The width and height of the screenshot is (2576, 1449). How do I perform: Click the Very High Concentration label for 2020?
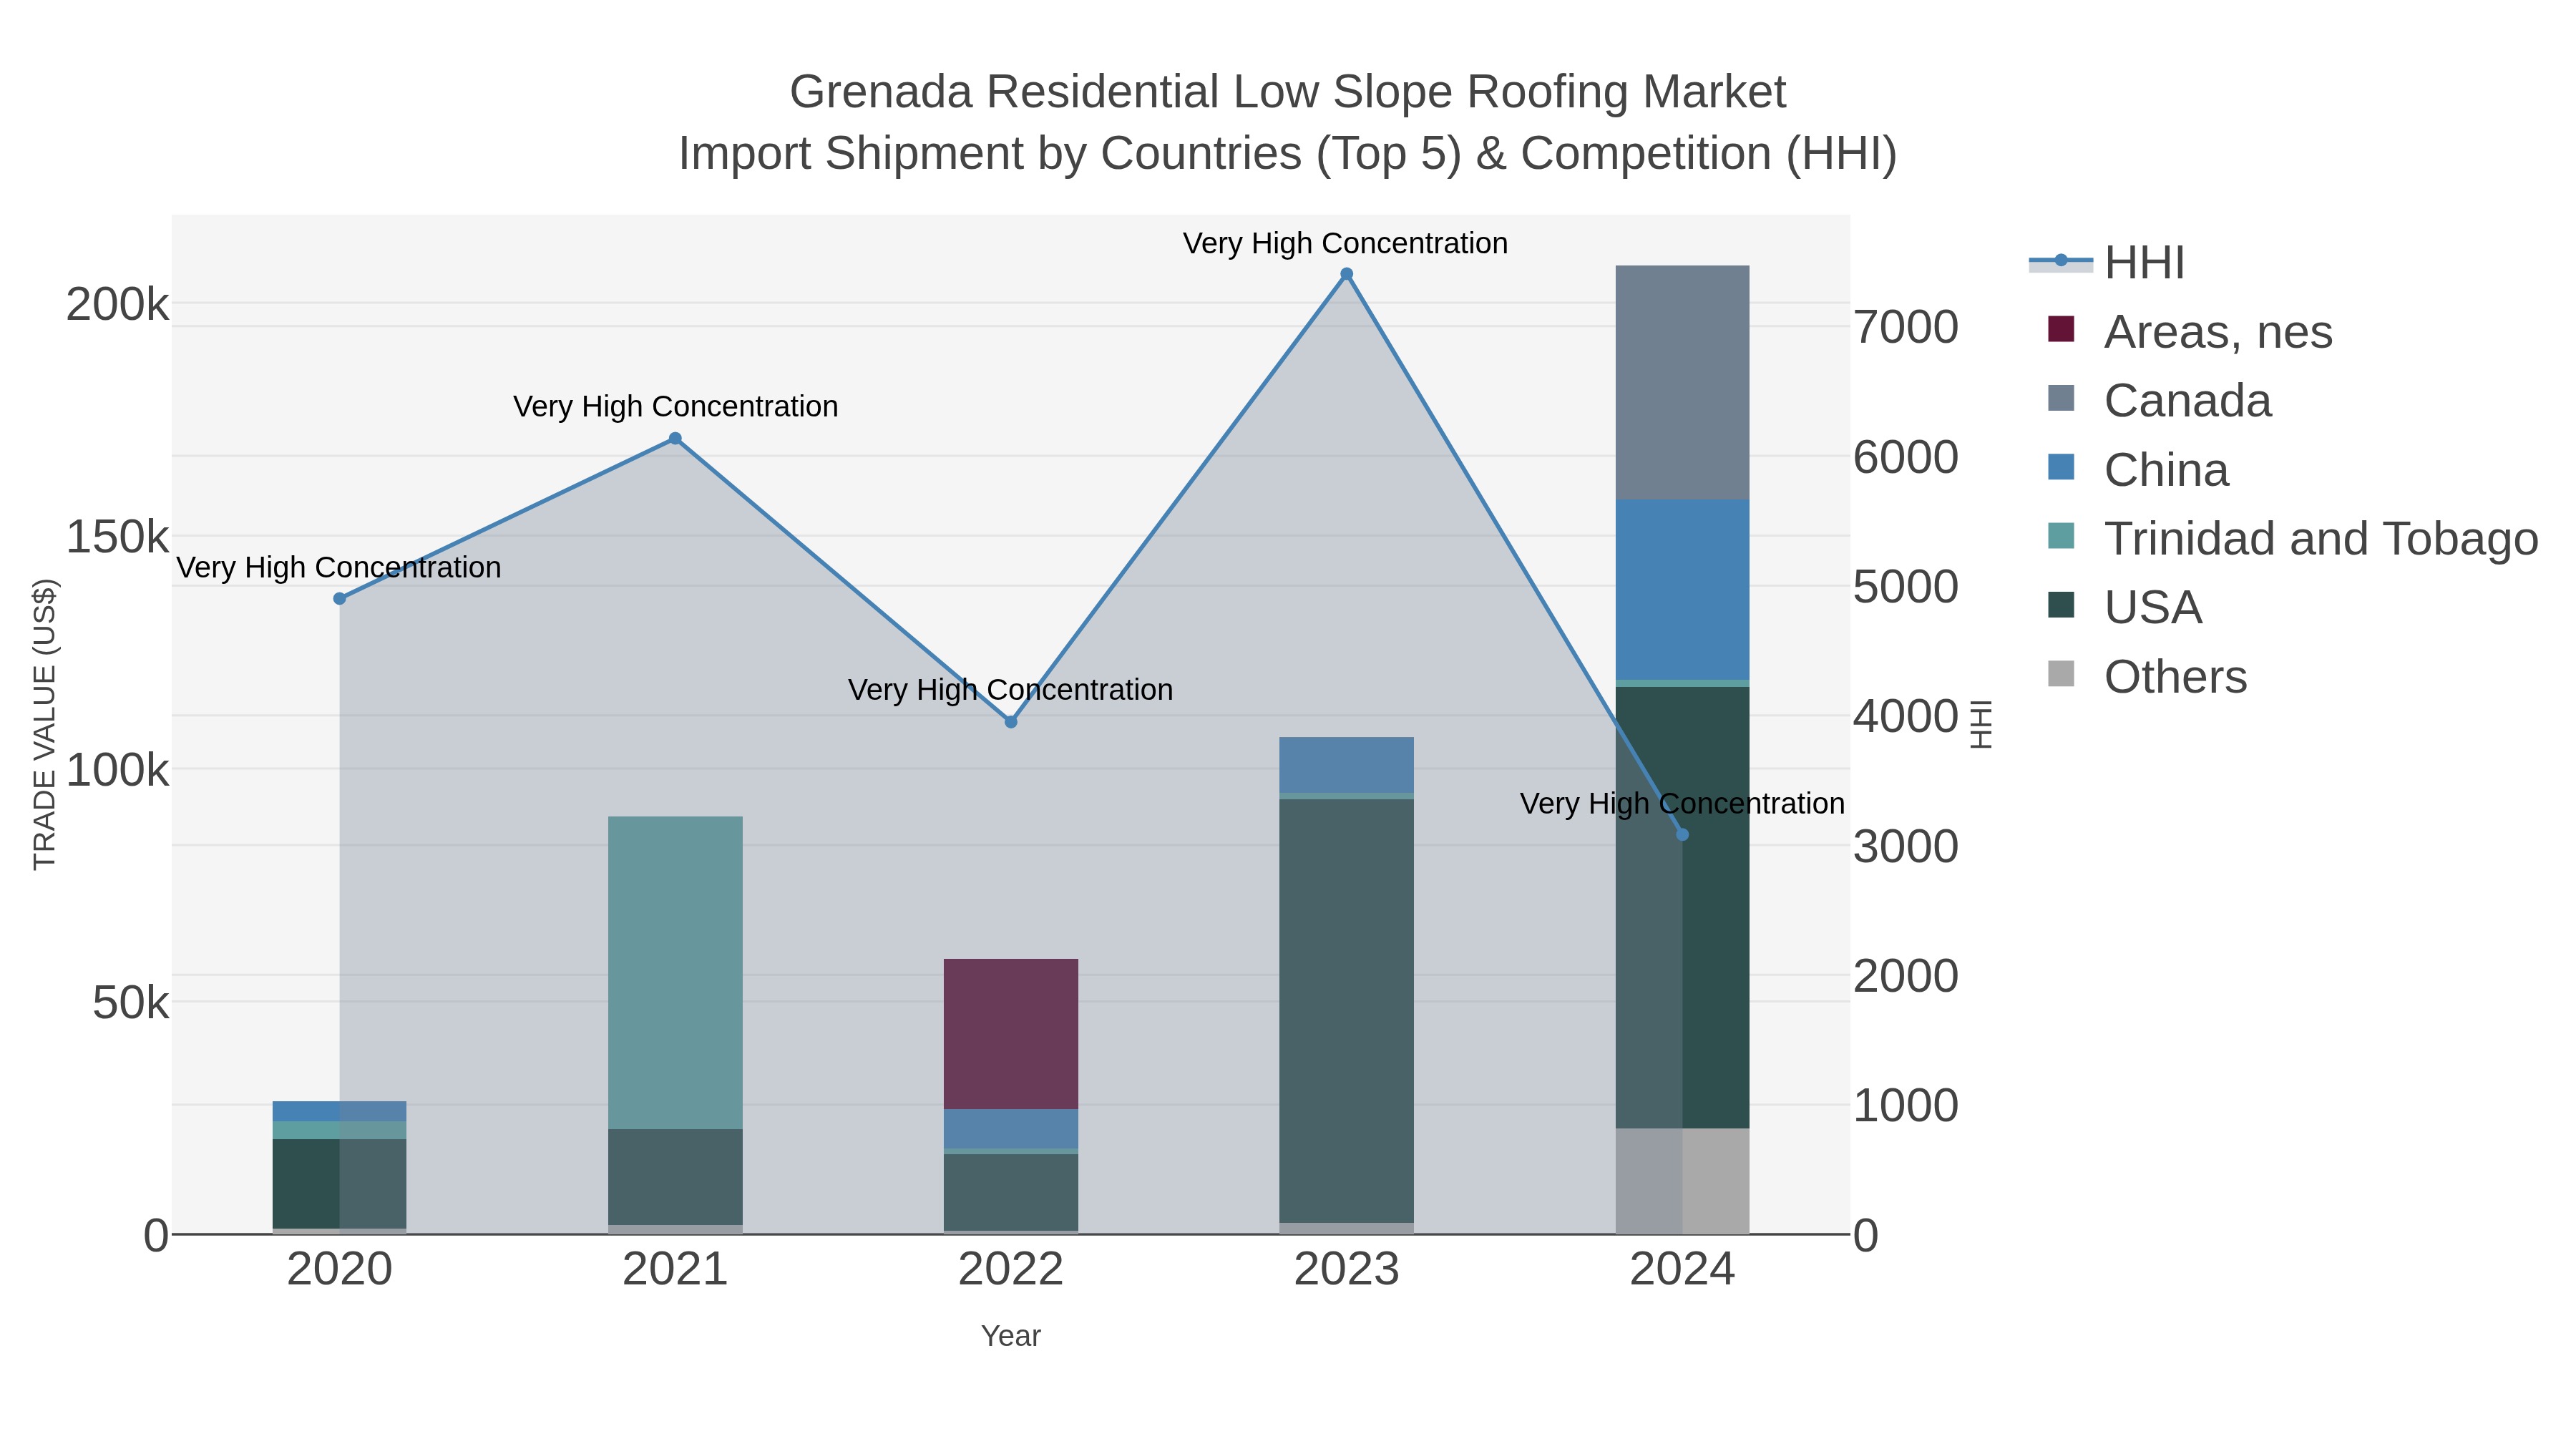point(339,567)
